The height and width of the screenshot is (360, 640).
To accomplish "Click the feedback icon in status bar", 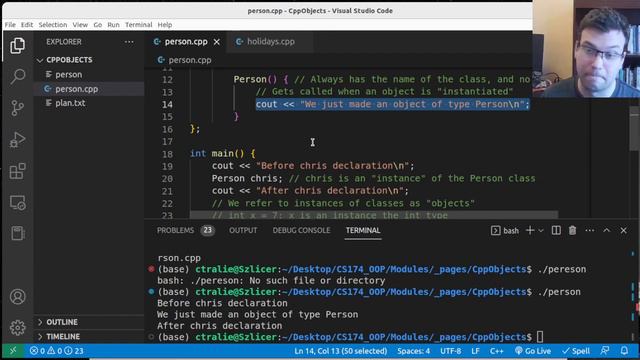I will pos(605,351).
